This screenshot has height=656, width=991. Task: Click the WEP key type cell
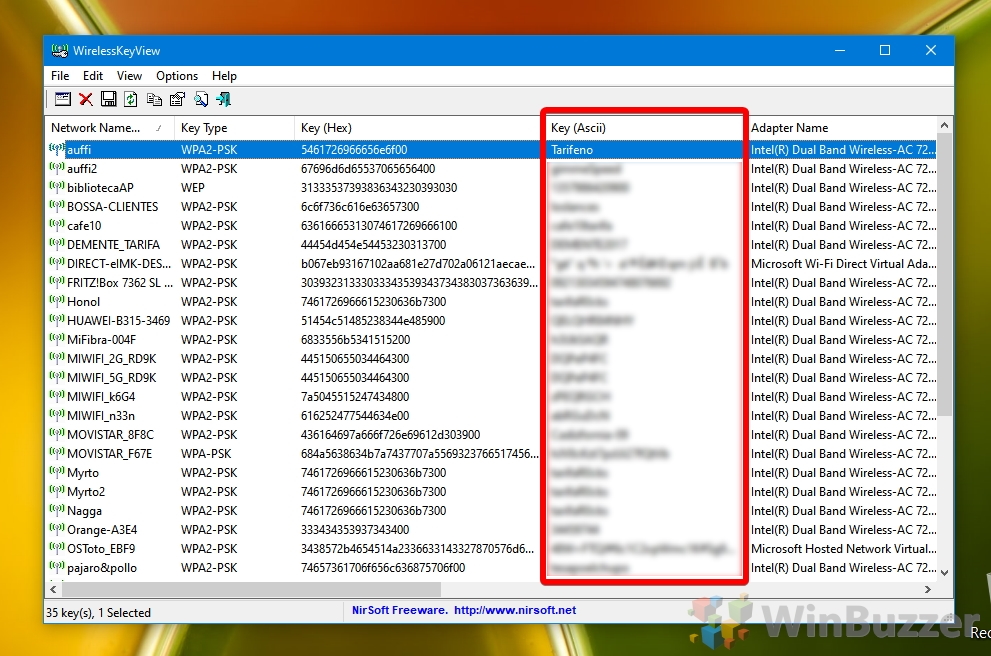193,188
